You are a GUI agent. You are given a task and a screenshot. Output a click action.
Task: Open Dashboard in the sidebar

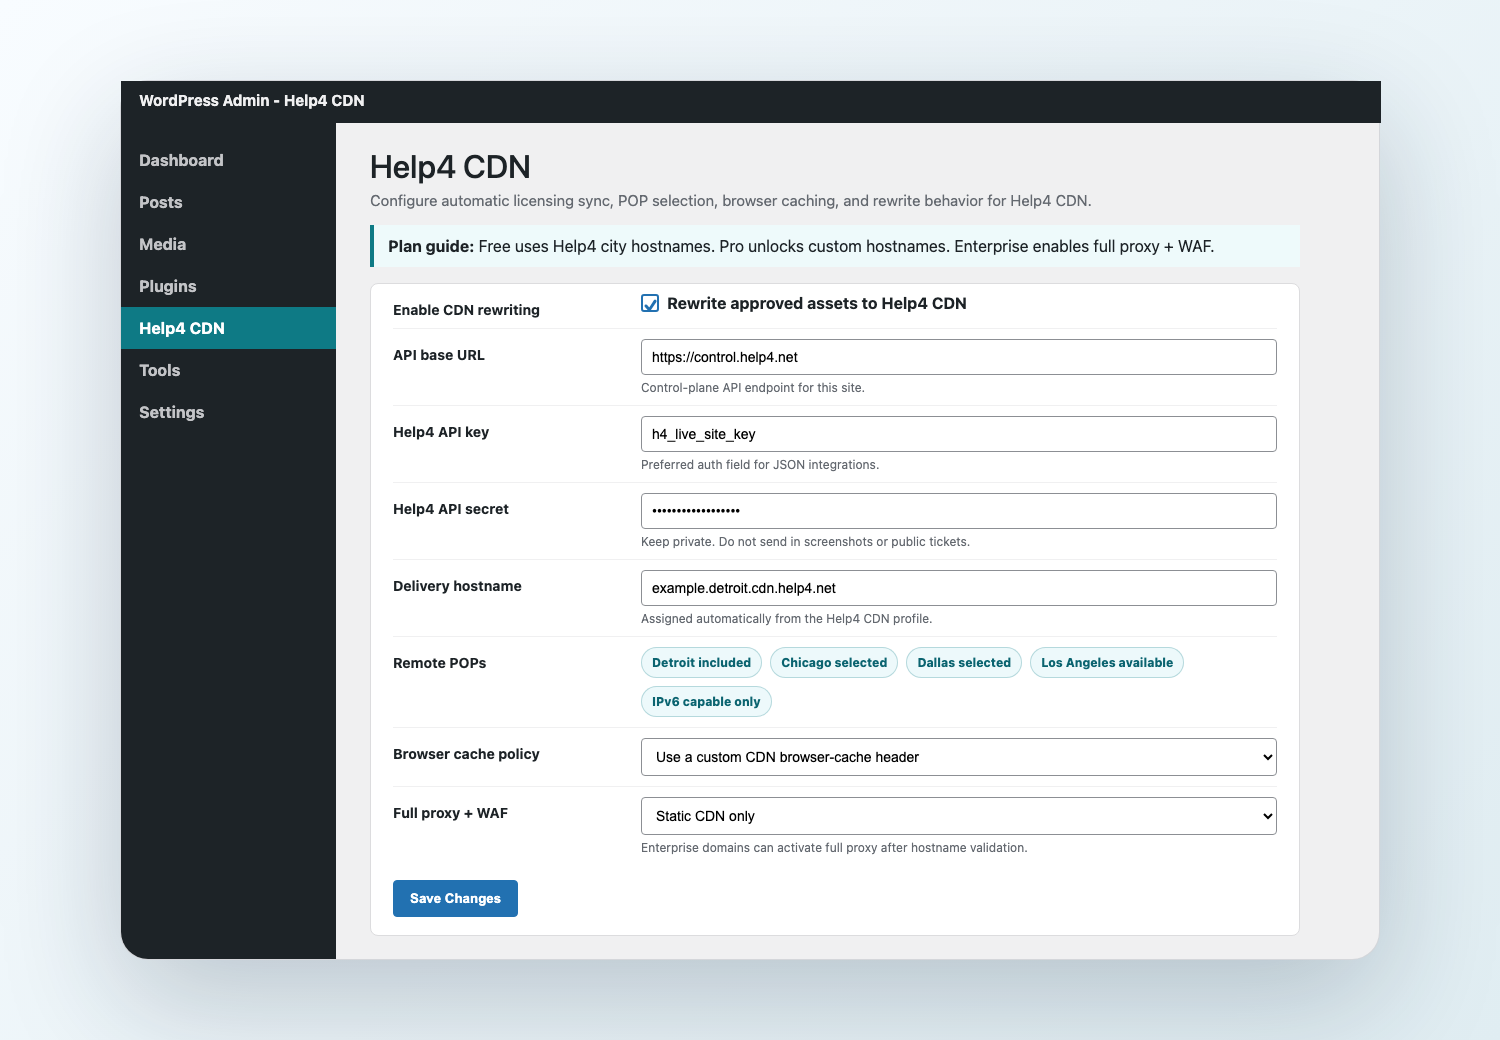[x=228, y=160]
